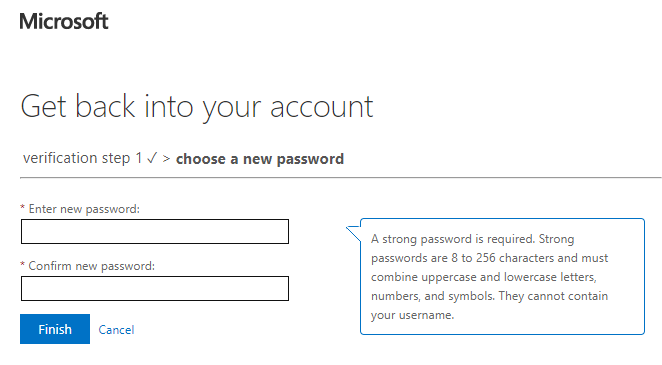Focus the Confirm new password field
The width and height of the screenshot is (662, 365).
coord(155,289)
